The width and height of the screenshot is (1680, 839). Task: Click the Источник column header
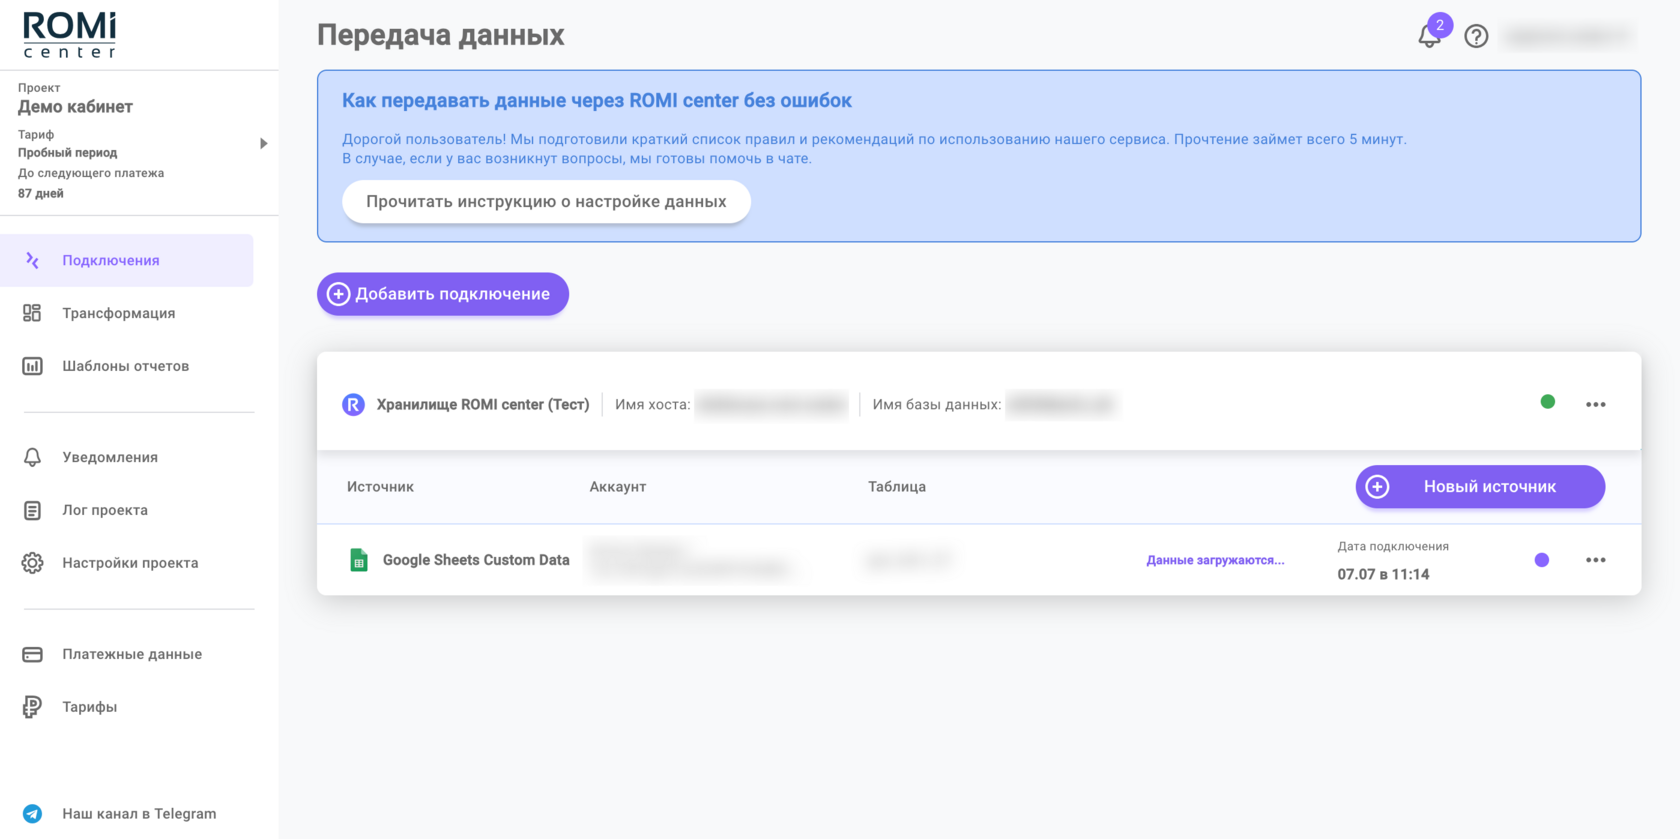pos(380,487)
